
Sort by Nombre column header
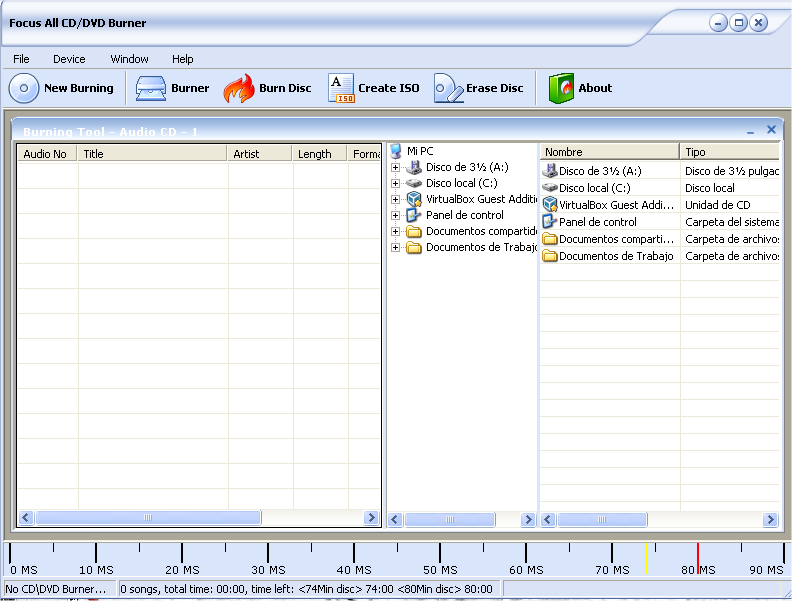point(610,152)
